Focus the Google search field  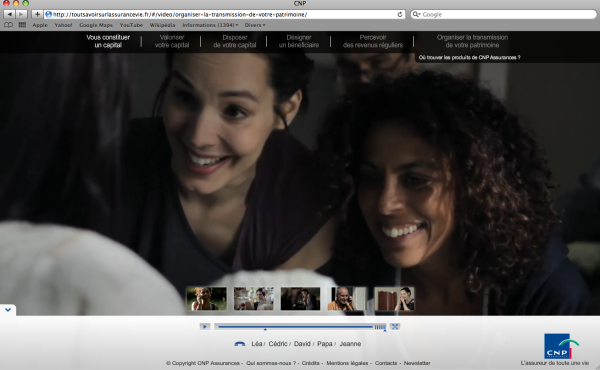pyautogui.click(x=504, y=14)
